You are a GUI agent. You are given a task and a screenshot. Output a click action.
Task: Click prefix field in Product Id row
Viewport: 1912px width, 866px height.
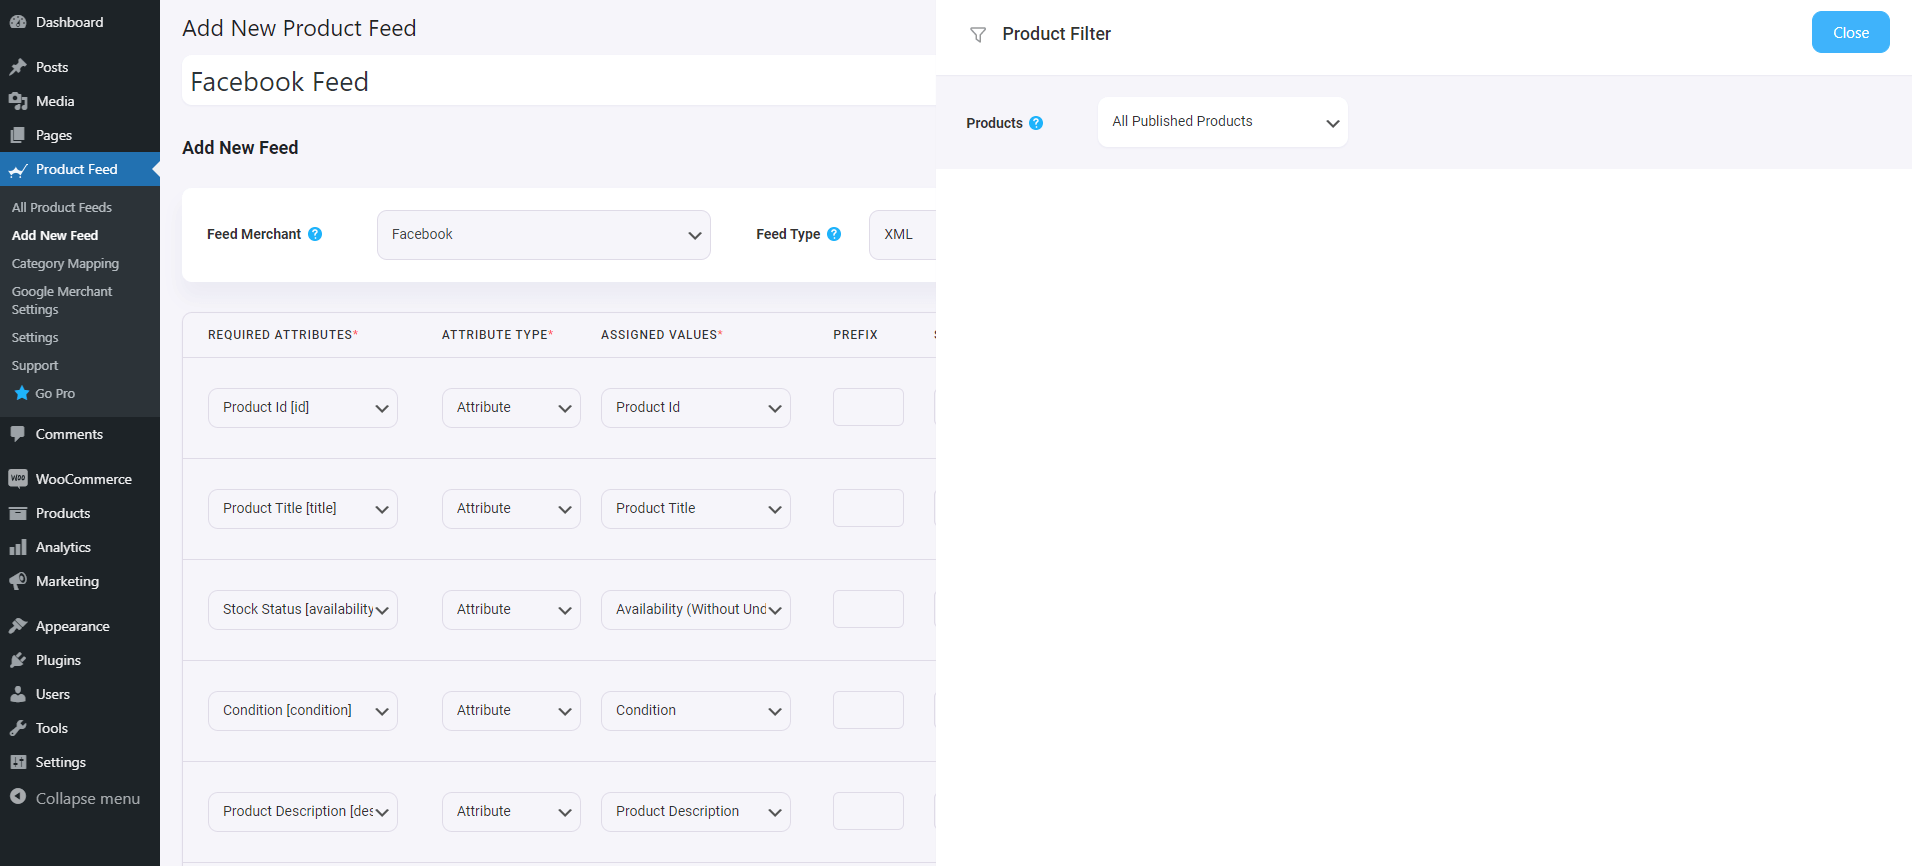(868, 407)
